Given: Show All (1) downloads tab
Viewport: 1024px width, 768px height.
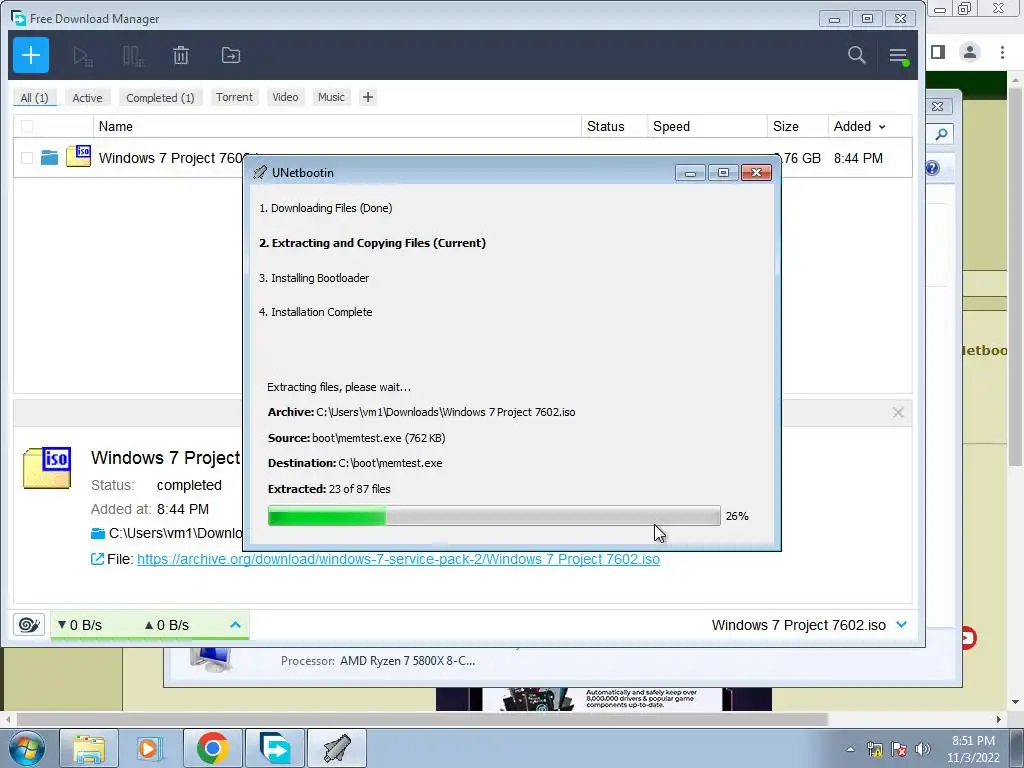Looking at the screenshot, I should coord(35,97).
